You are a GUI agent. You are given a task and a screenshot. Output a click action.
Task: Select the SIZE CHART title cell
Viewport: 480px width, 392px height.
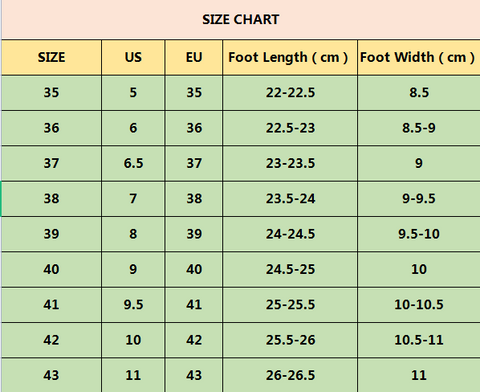(241, 19)
